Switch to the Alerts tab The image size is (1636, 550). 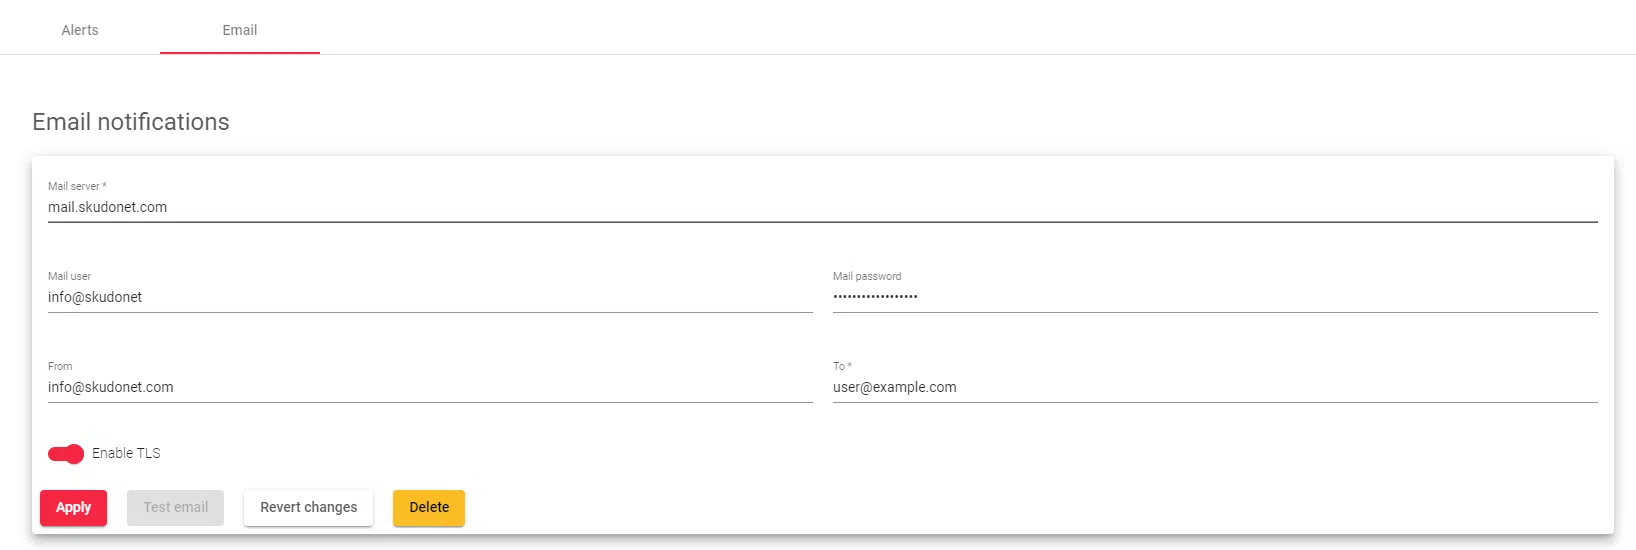tap(80, 30)
